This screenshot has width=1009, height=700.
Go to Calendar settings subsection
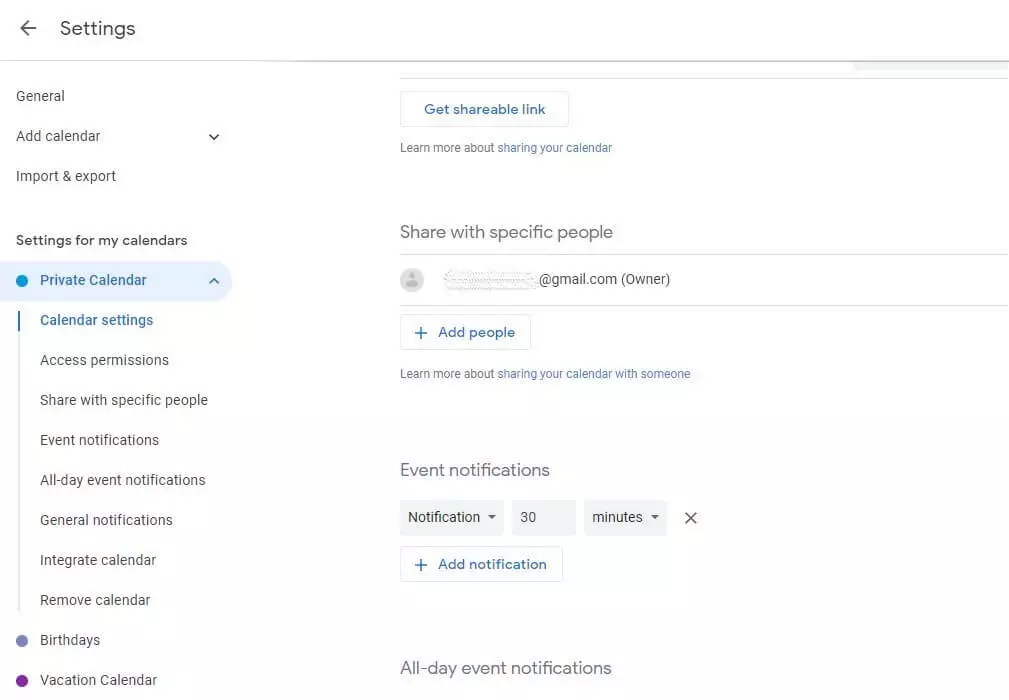point(97,320)
